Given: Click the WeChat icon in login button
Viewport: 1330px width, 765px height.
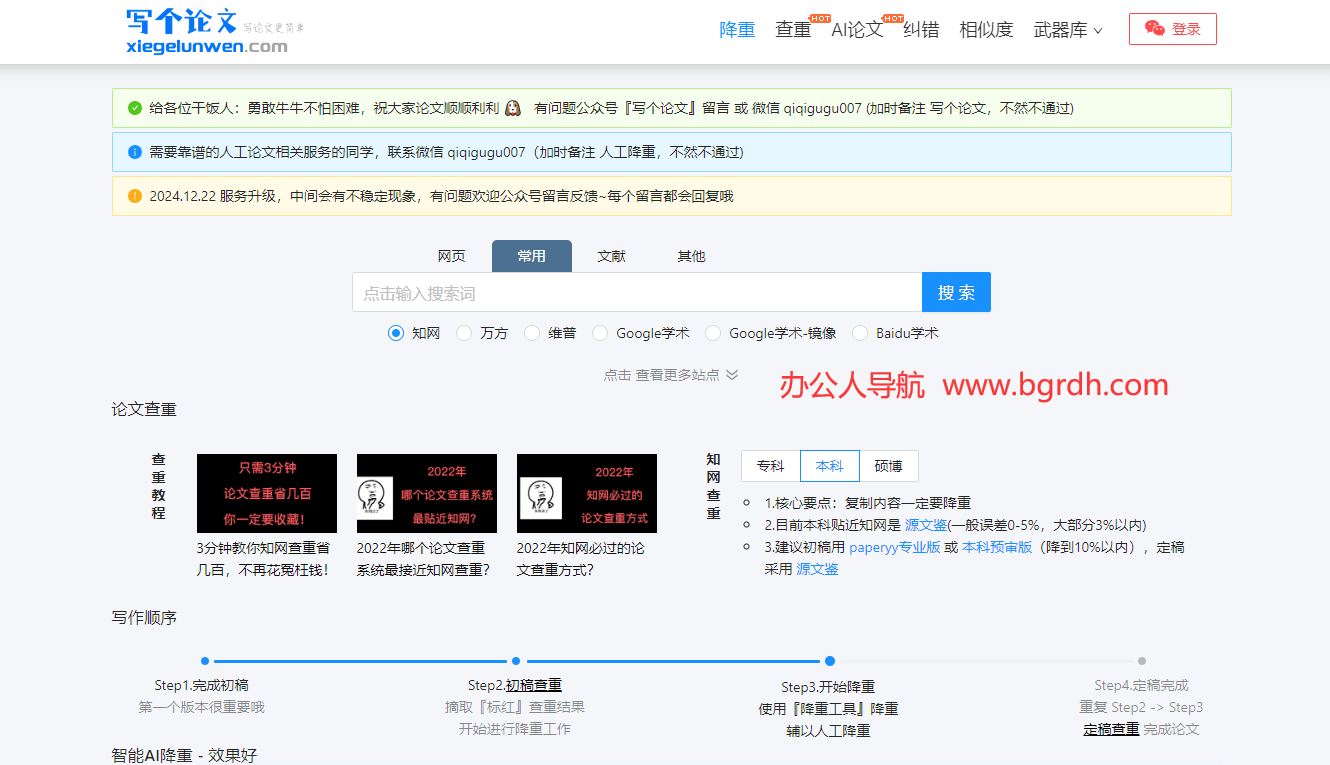Looking at the screenshot, I should tap(1155, 29).
